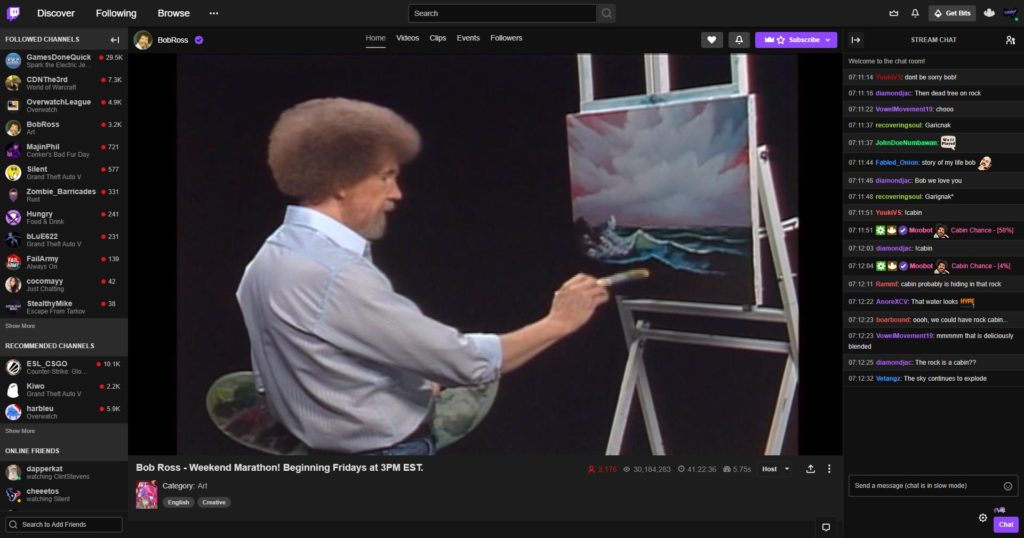Click Moobot username at 07:11:51
This screenshot has width=1024, height=538.
(921, 230)
